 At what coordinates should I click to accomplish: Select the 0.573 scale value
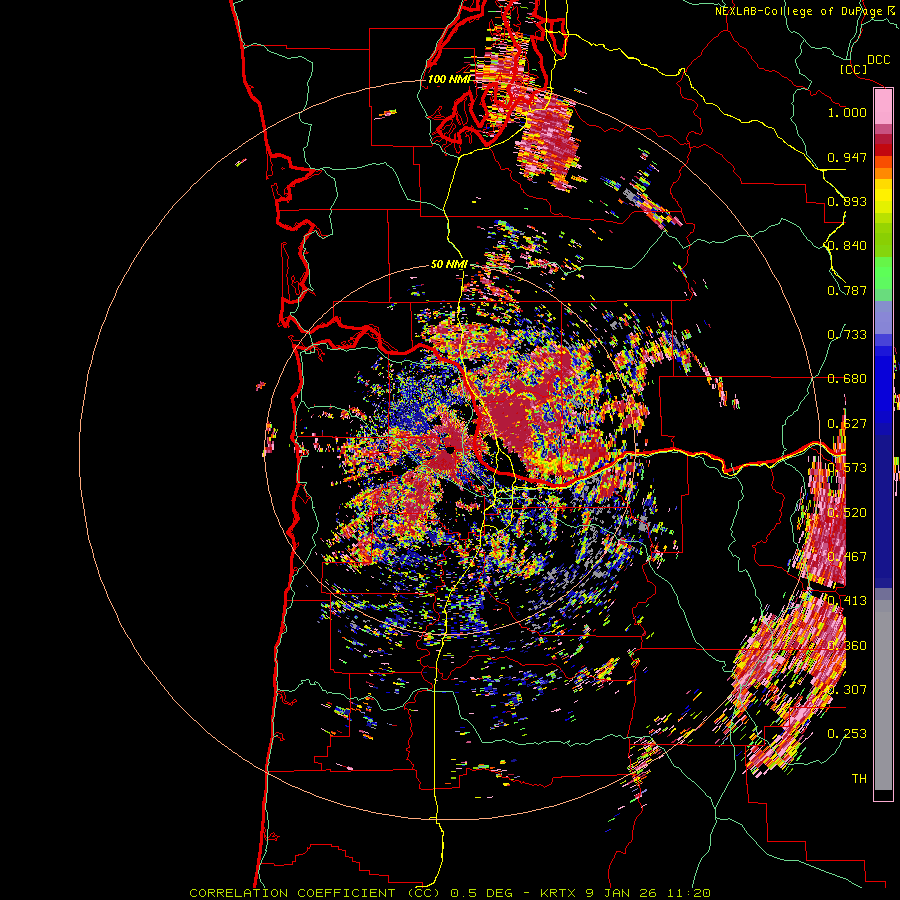847,468
